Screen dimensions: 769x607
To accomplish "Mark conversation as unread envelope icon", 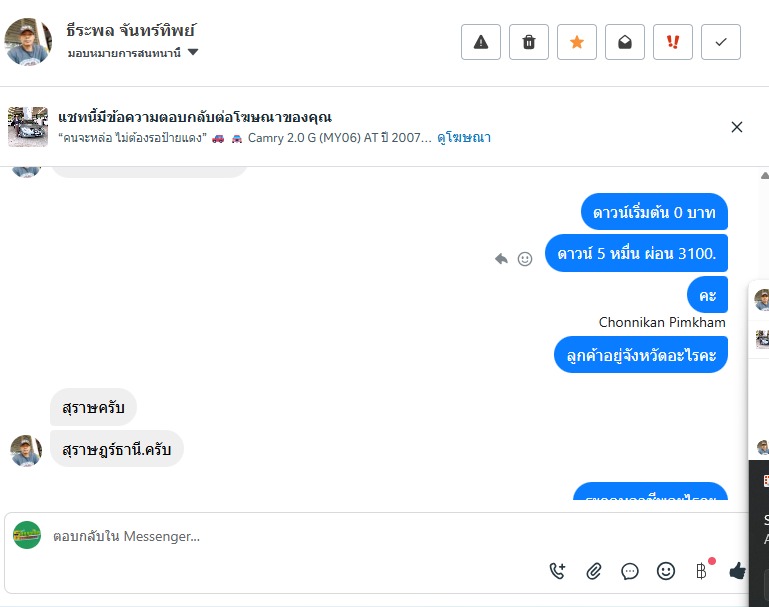I will pyautogui.click(x=625, y=42).
